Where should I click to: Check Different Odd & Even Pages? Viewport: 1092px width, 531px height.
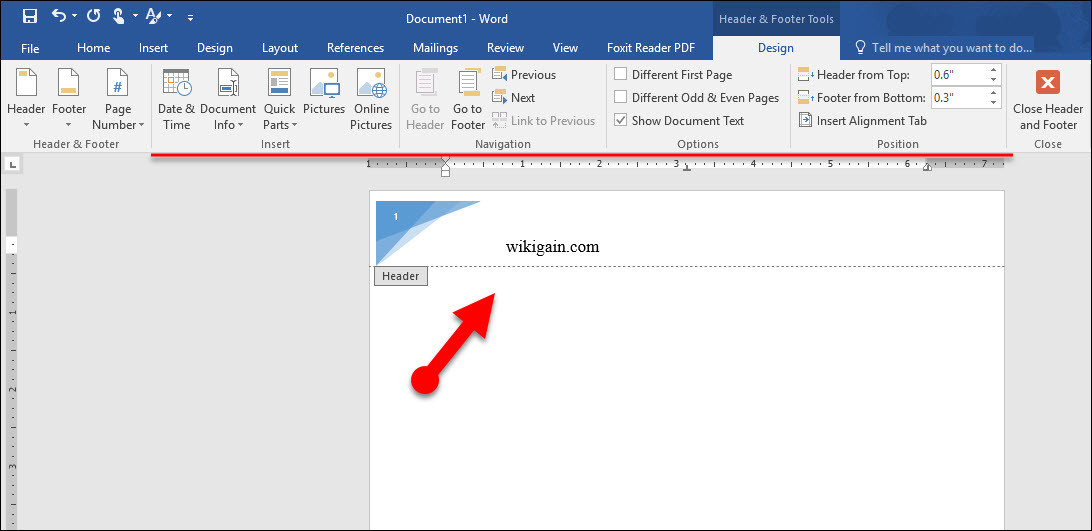[x=621, y=98]
